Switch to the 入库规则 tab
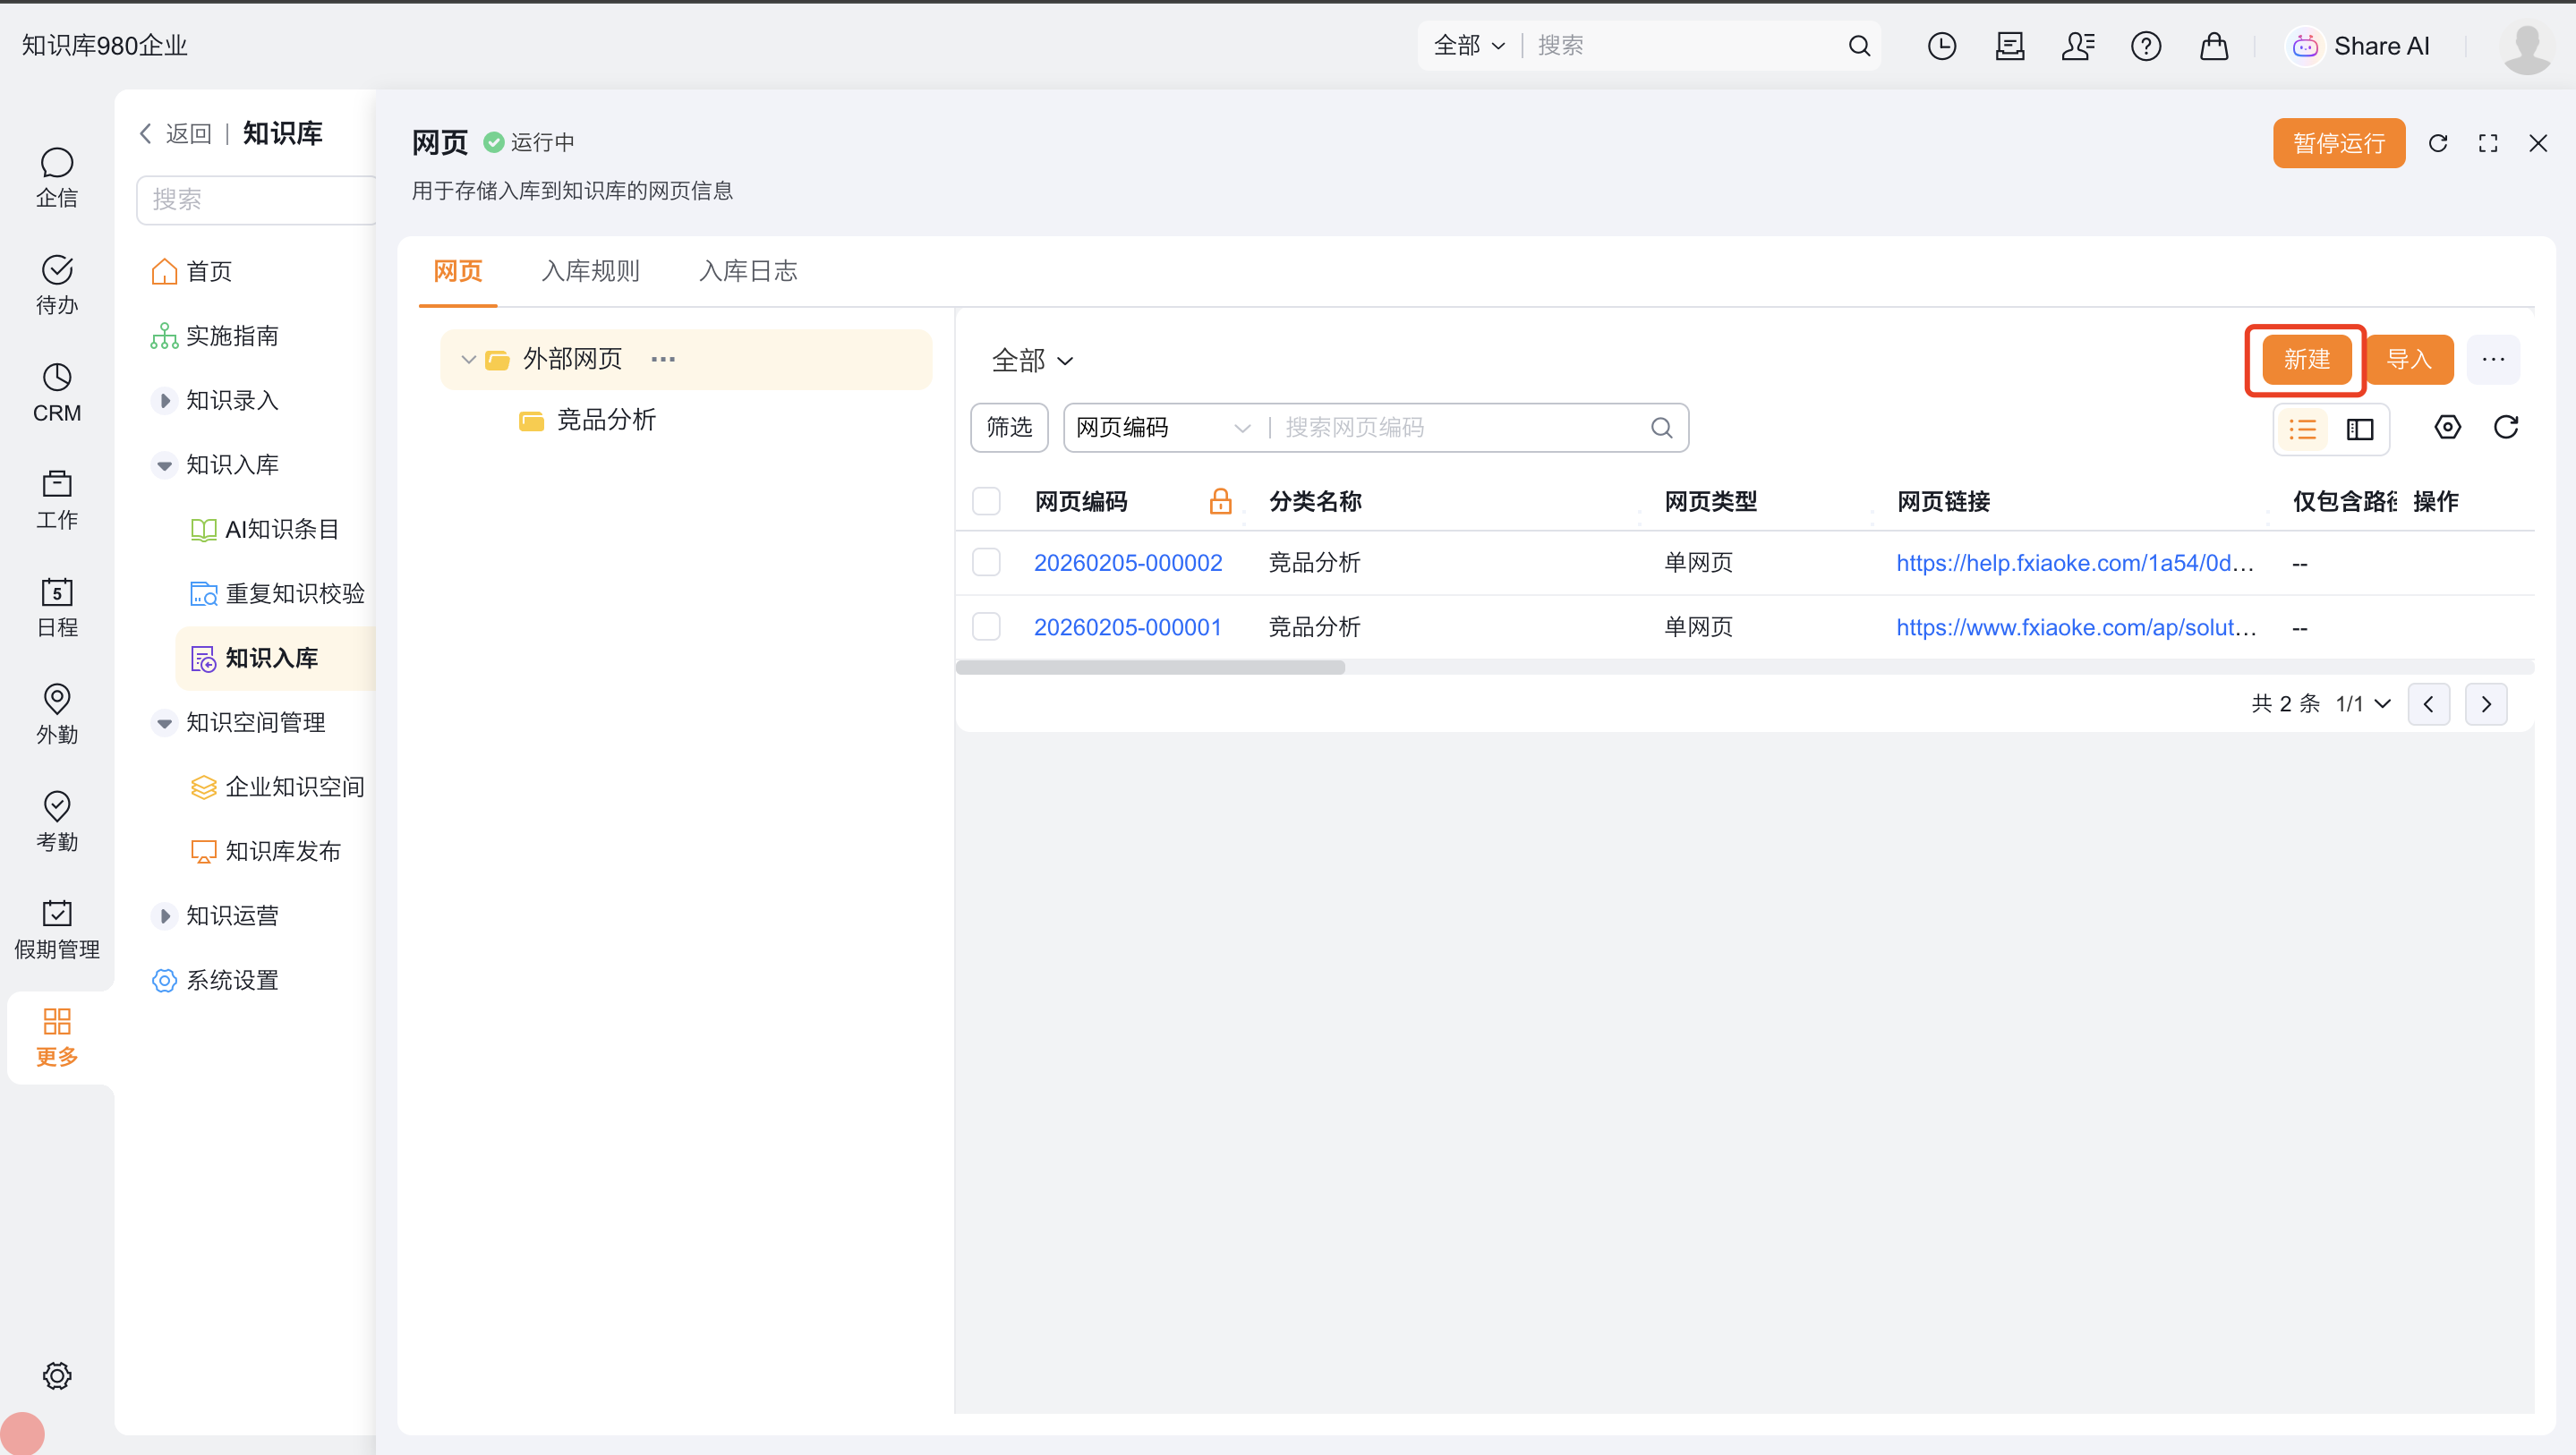 point(590,271)
